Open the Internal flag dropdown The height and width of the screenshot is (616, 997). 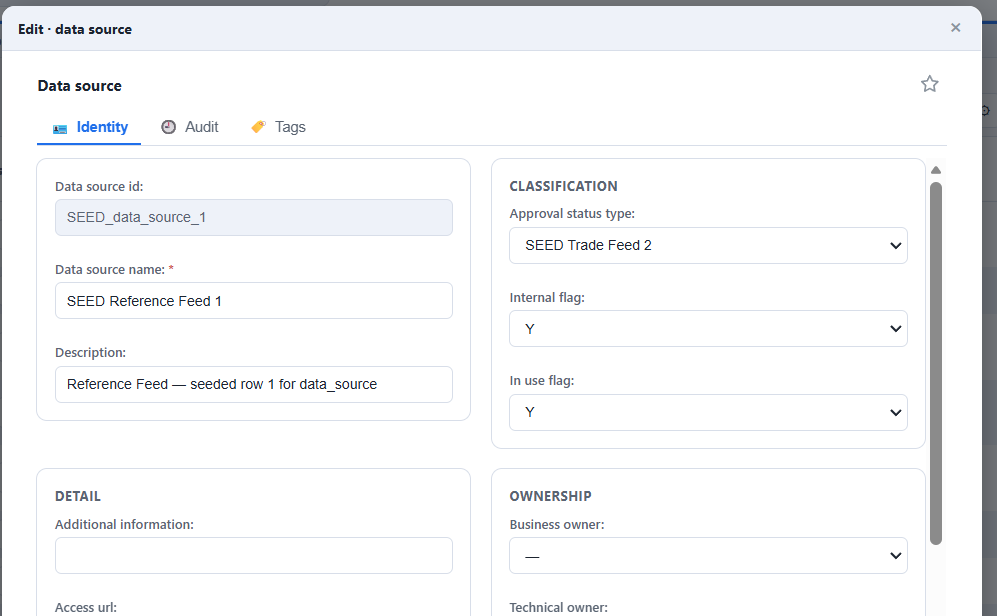click(708, 329)
